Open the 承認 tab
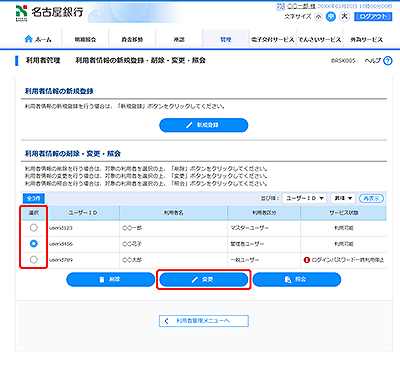 click(179, 39)
